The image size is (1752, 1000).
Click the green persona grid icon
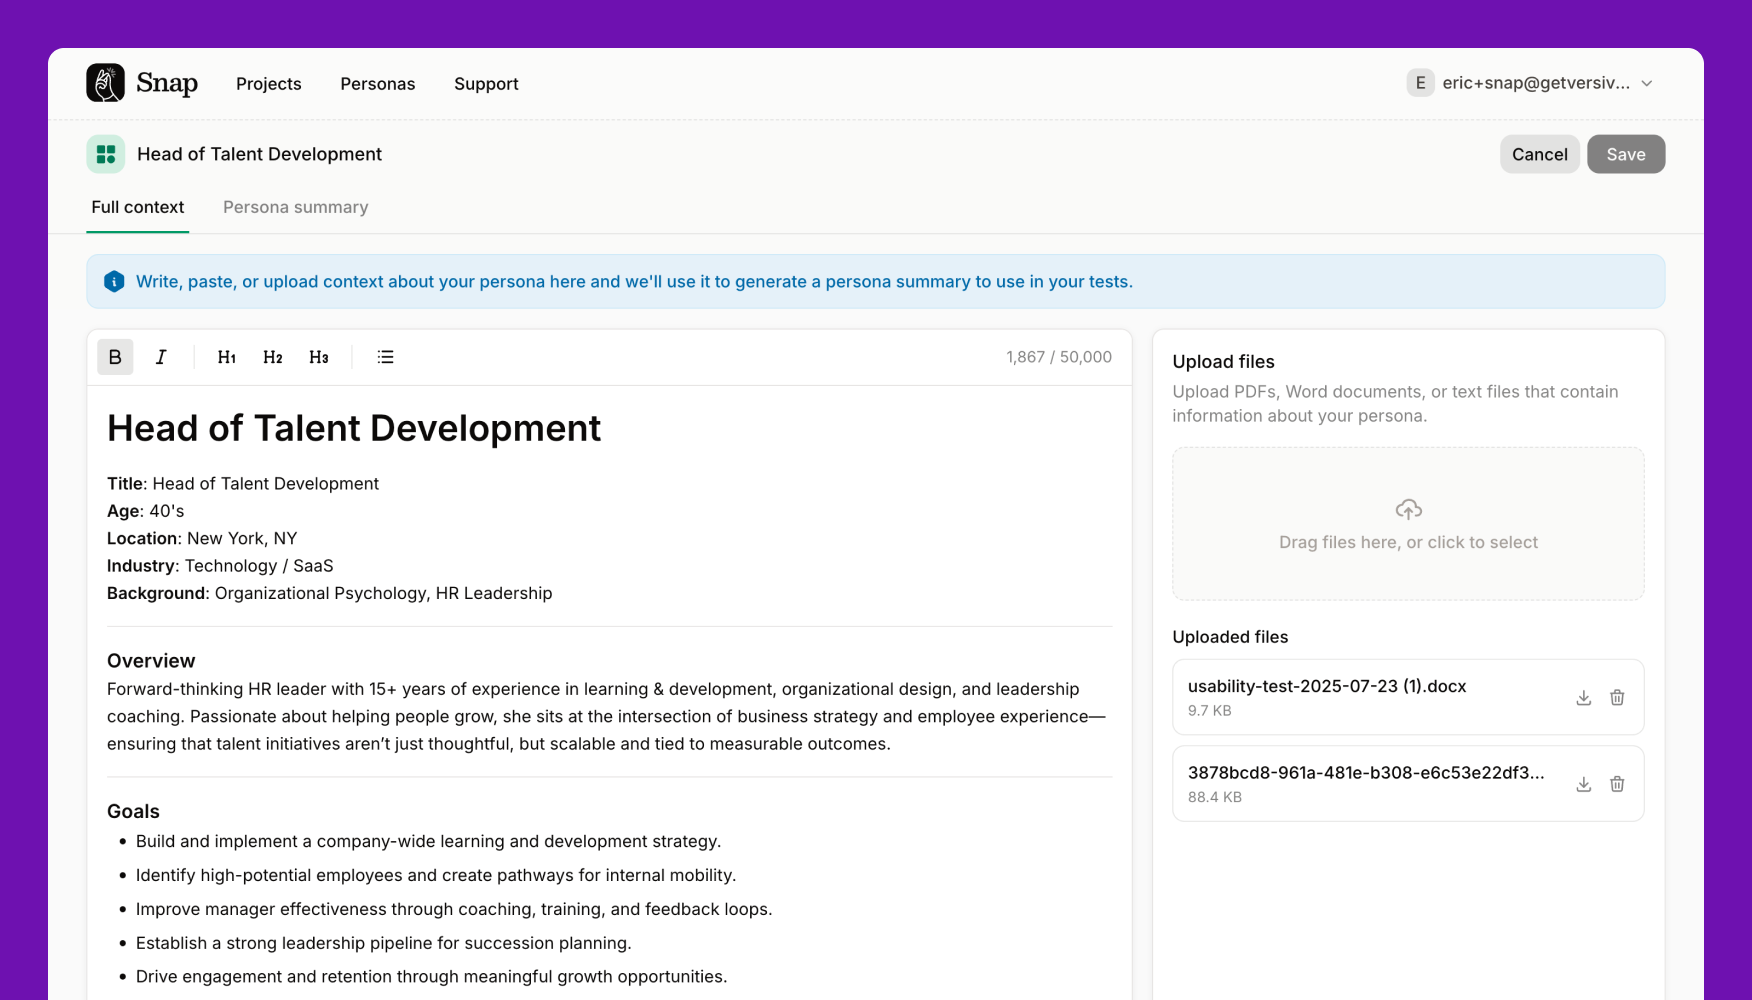pos(106,154)
